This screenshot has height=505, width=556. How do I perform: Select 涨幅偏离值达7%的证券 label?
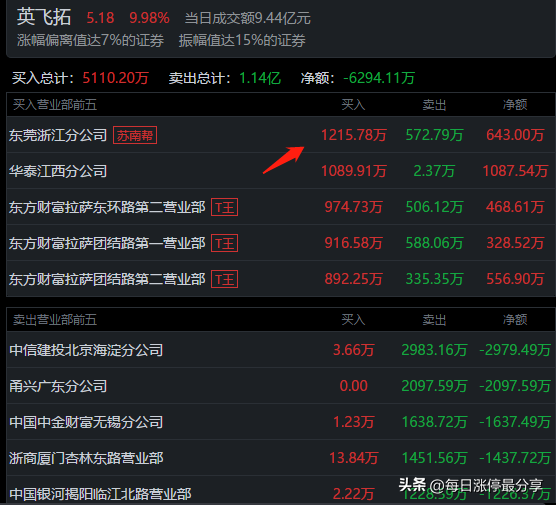(x=90, y=40)
